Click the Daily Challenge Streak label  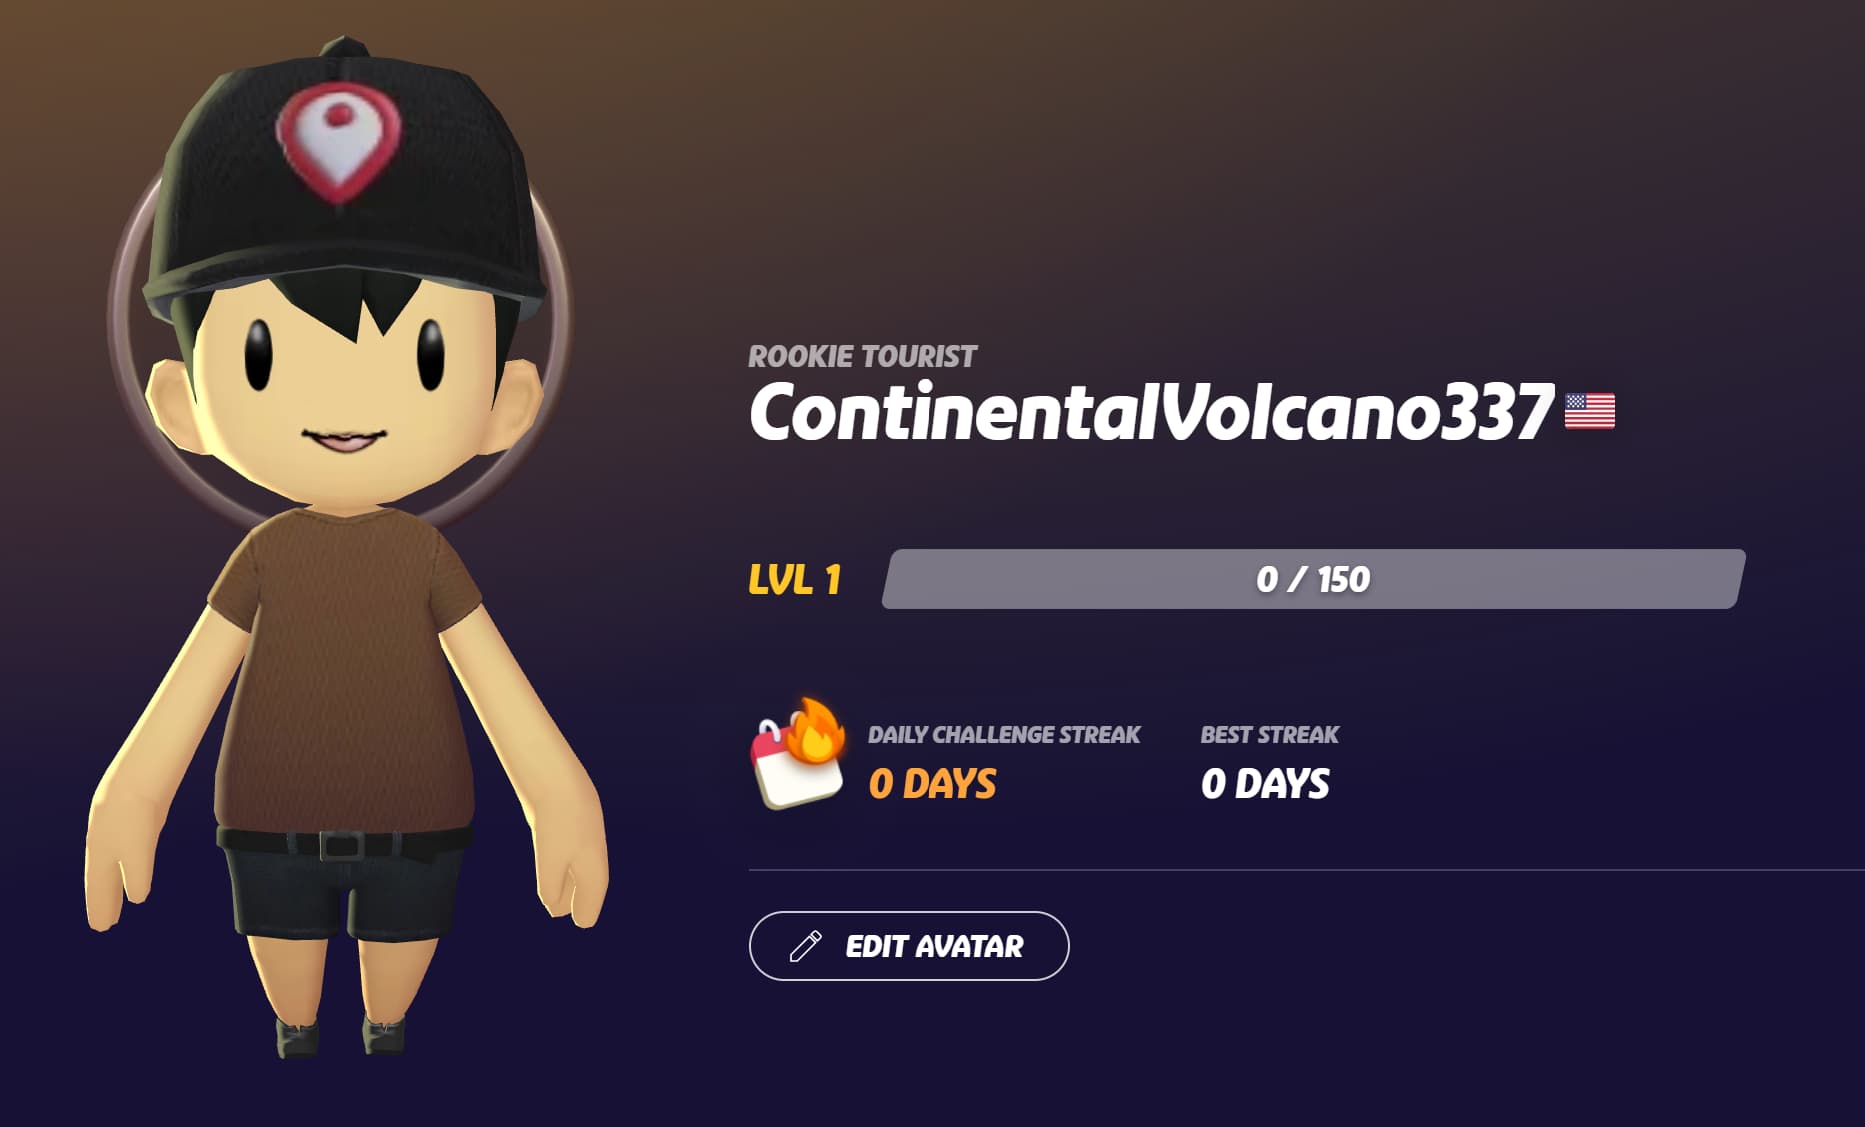pyautogui.click(x=1004, y=735)
